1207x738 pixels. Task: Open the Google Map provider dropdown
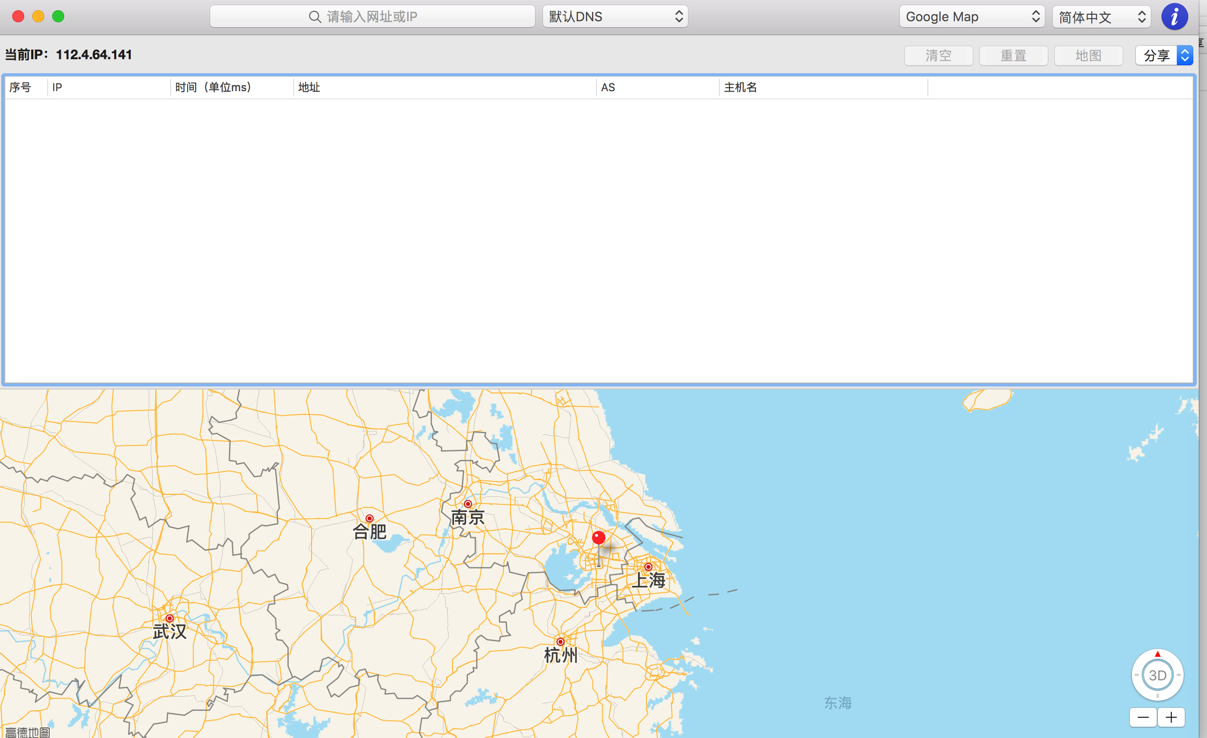(x=972, y=17)
